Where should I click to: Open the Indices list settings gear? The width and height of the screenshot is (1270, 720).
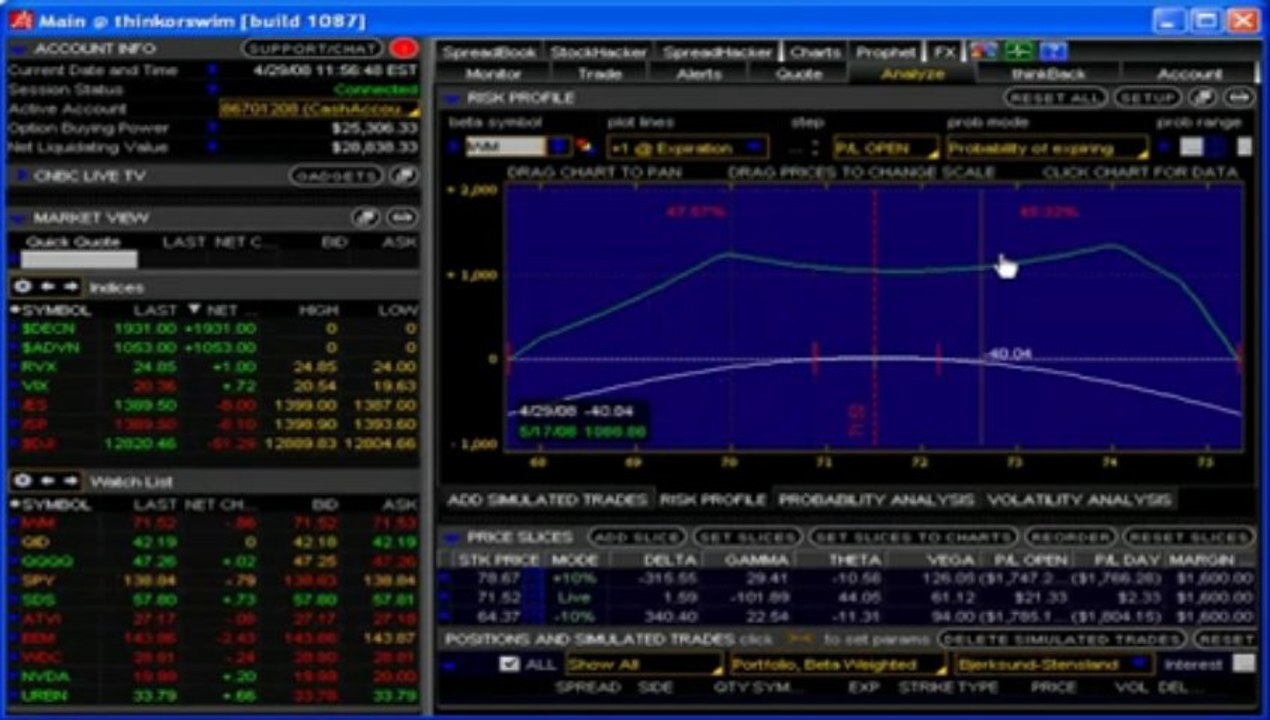[x=22, y=287]
